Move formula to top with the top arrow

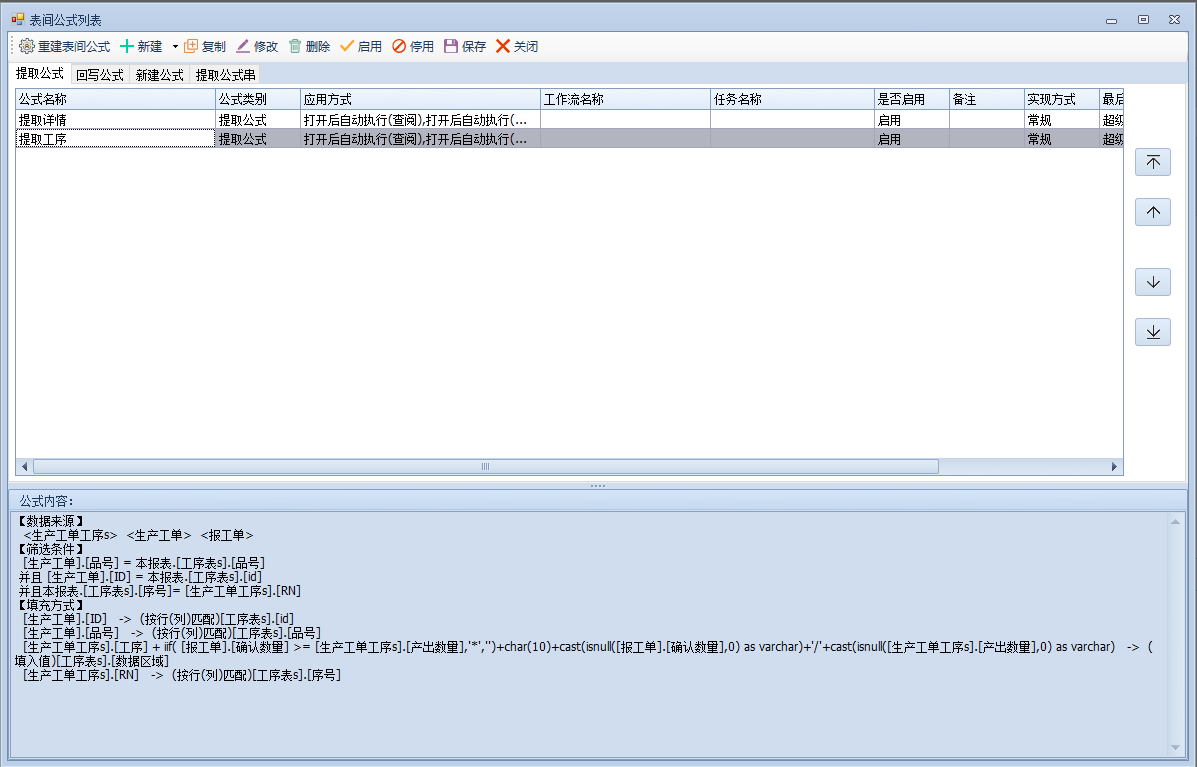coord(1152,162)
